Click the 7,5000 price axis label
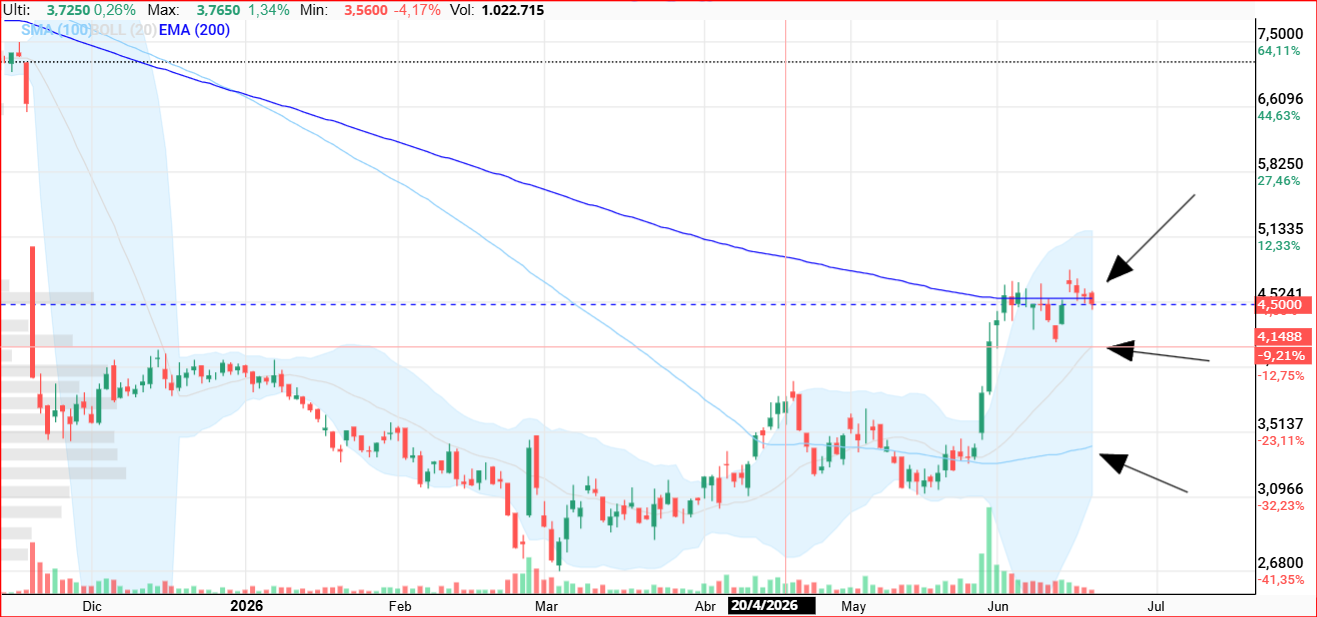Screen dimensions: 1317x617 1279,33
